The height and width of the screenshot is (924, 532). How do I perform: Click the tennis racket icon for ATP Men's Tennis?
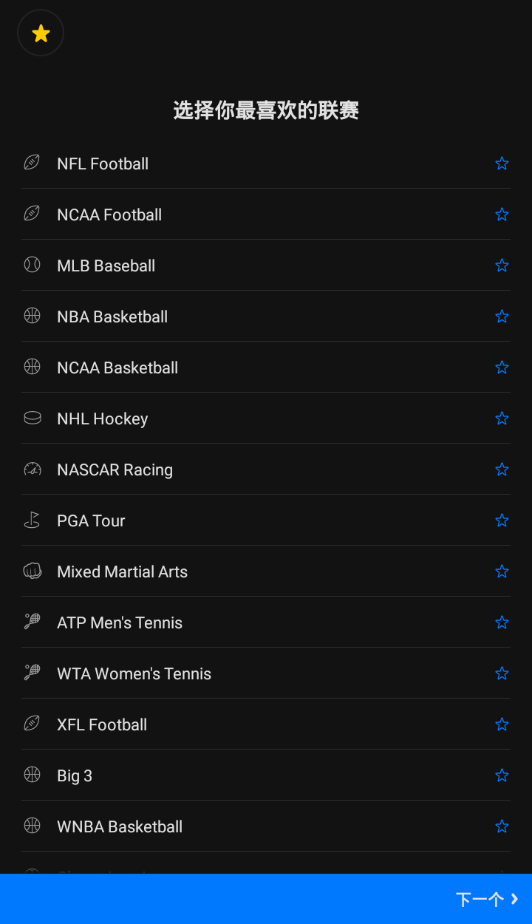coord(32,622)
